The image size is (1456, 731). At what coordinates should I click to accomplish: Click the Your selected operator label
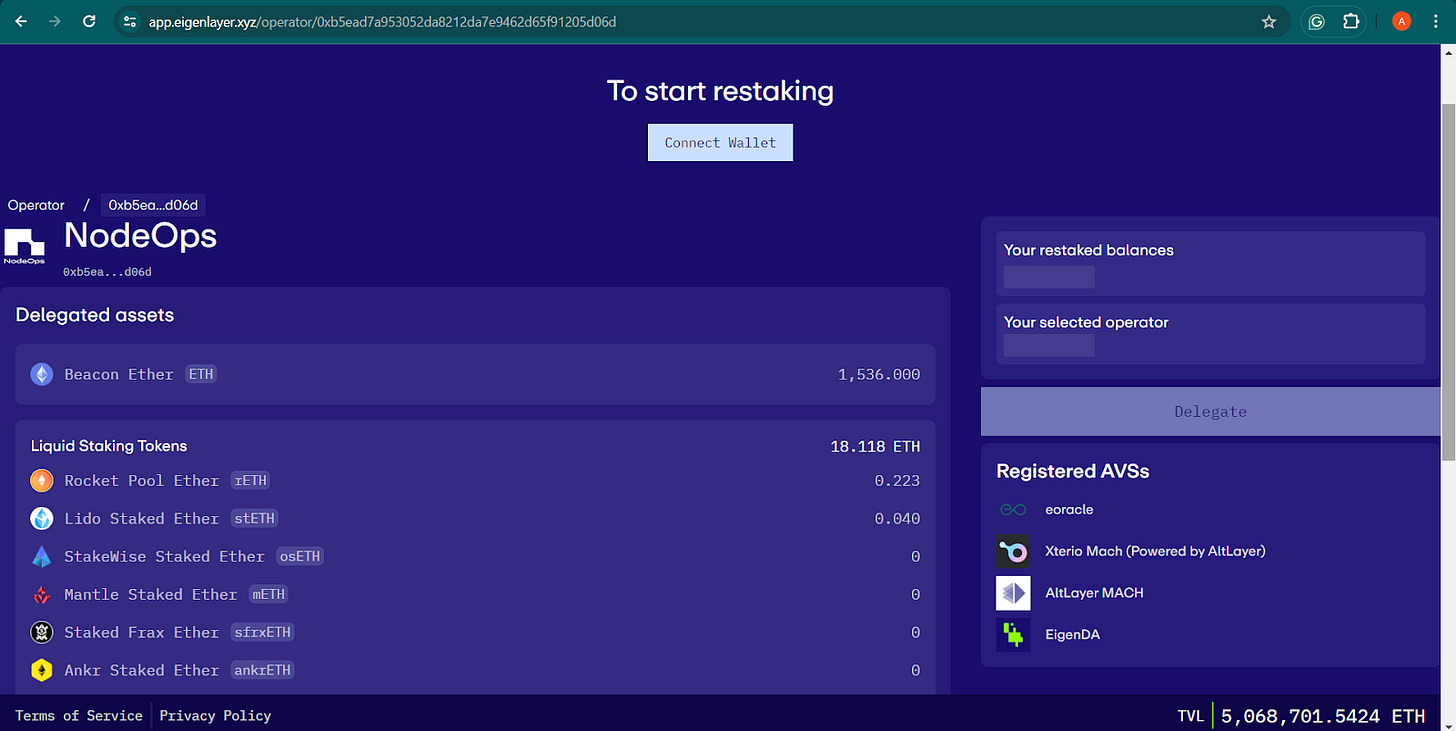pos(1086,322)
